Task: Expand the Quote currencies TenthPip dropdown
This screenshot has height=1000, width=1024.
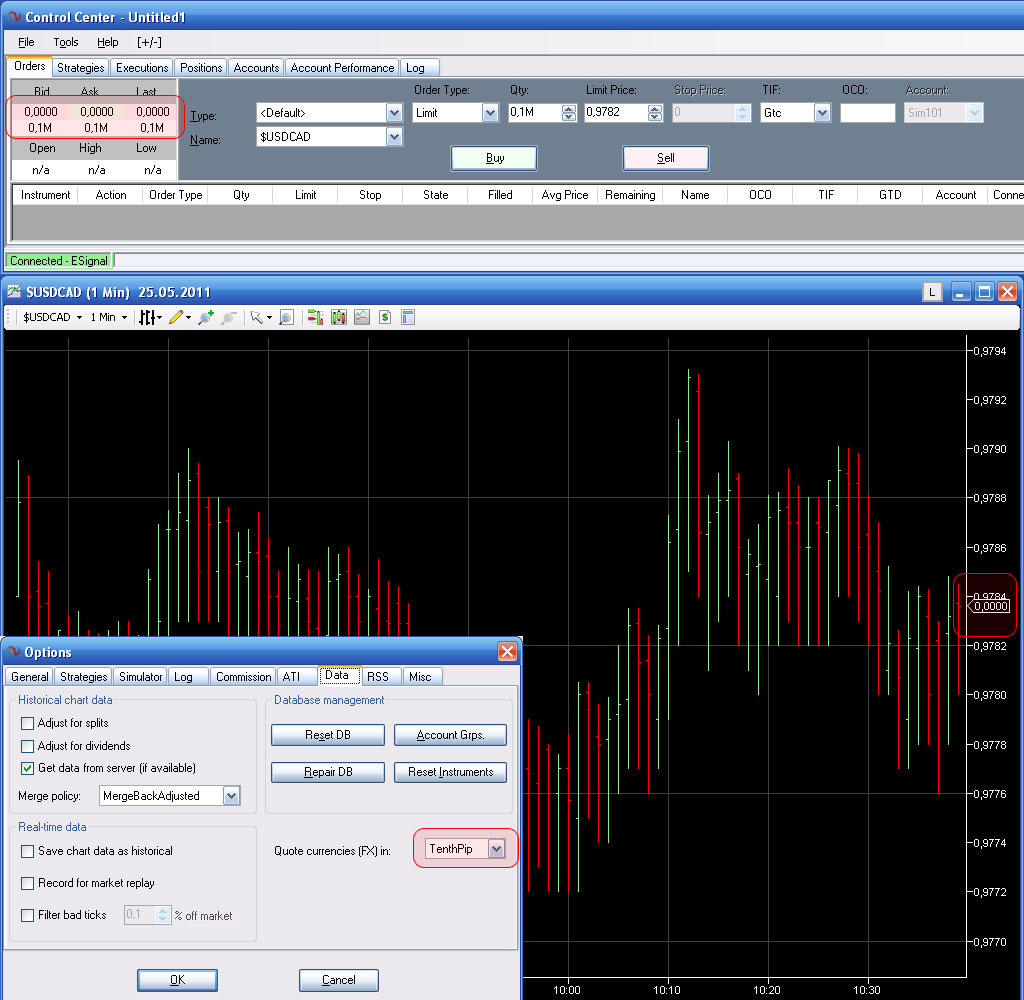Action: (496, 849)
